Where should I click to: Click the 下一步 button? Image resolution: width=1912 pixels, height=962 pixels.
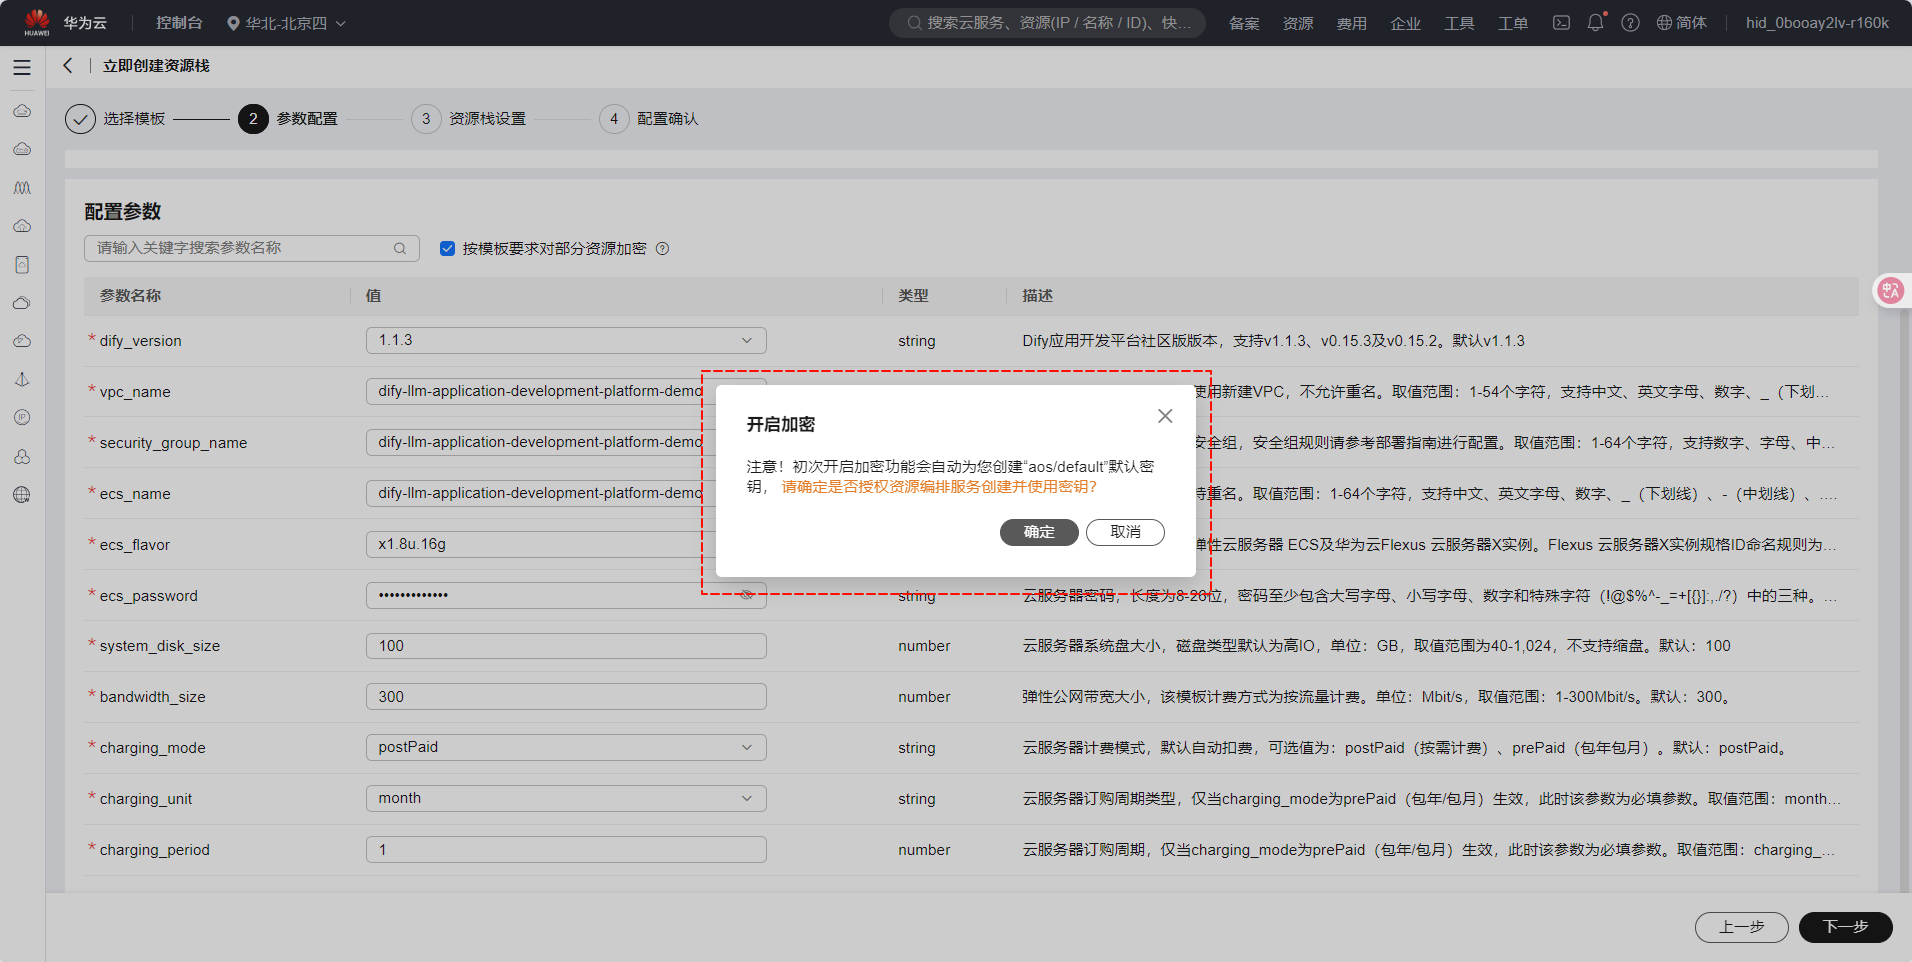pos(1846,927)
